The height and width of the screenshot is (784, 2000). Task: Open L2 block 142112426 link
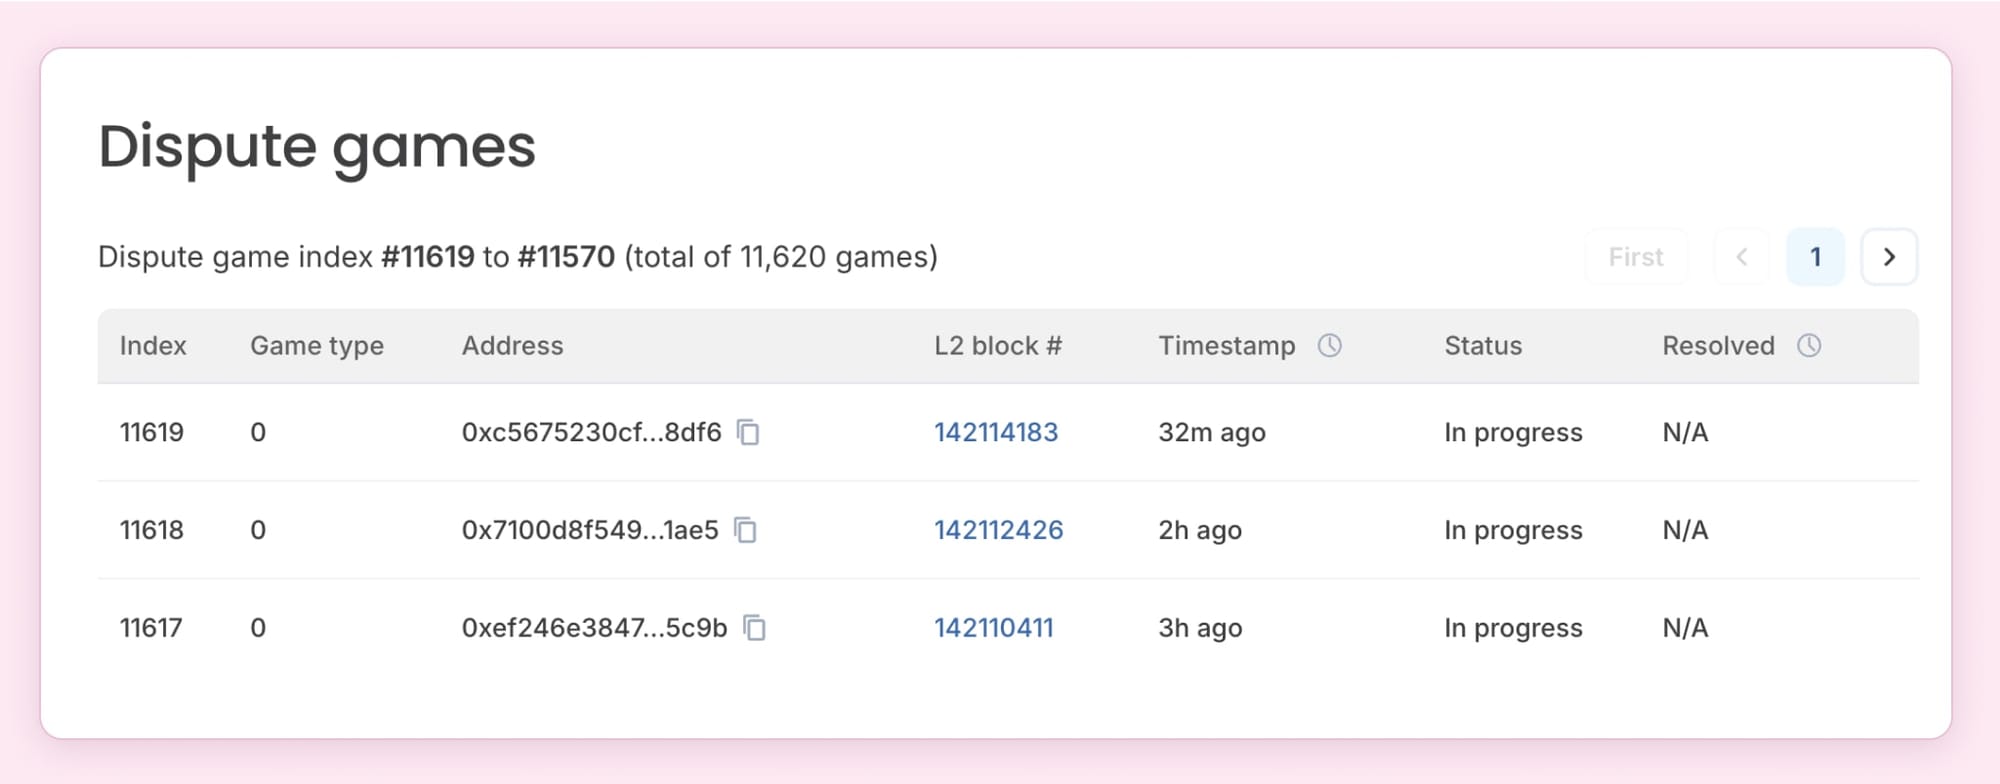[x=999, y=530]
